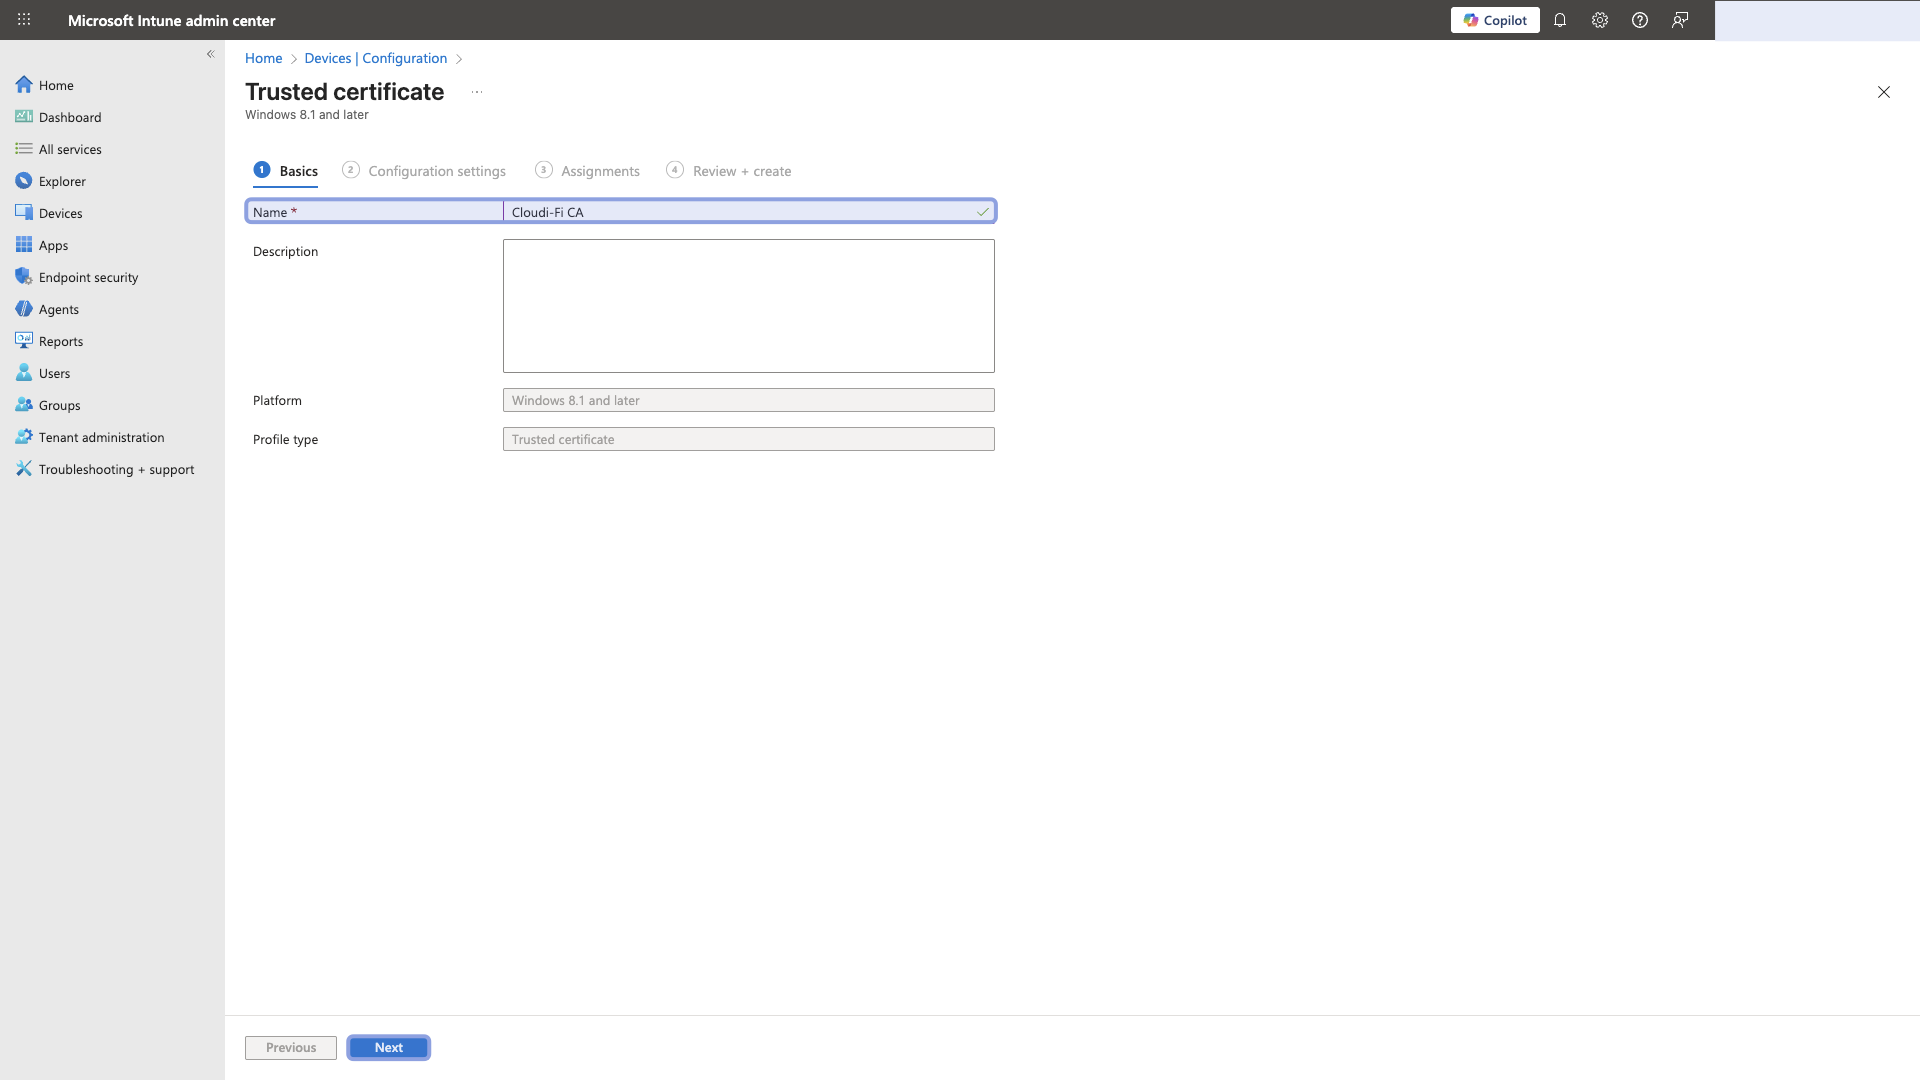1920x1080 pixels.
Task: Click the Next button
Action: 388,1047
